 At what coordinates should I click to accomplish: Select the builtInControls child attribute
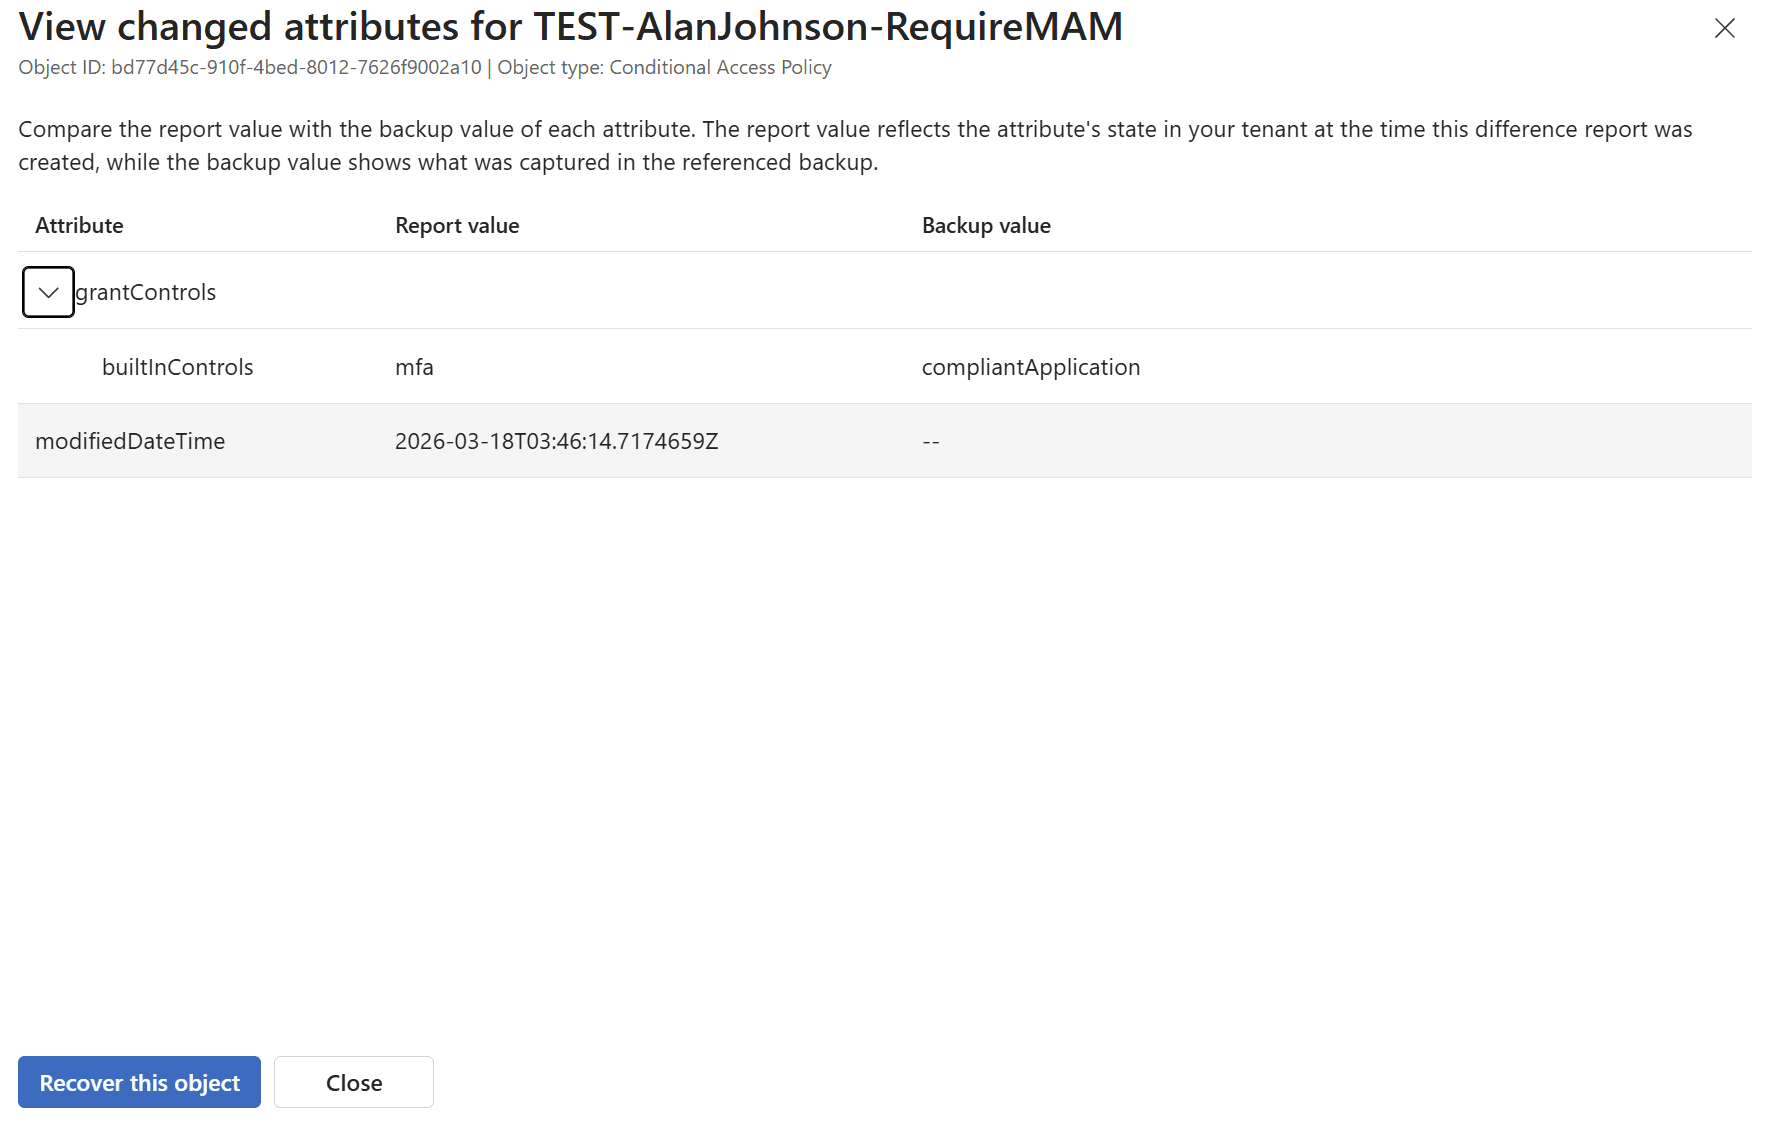click(177, 367)
